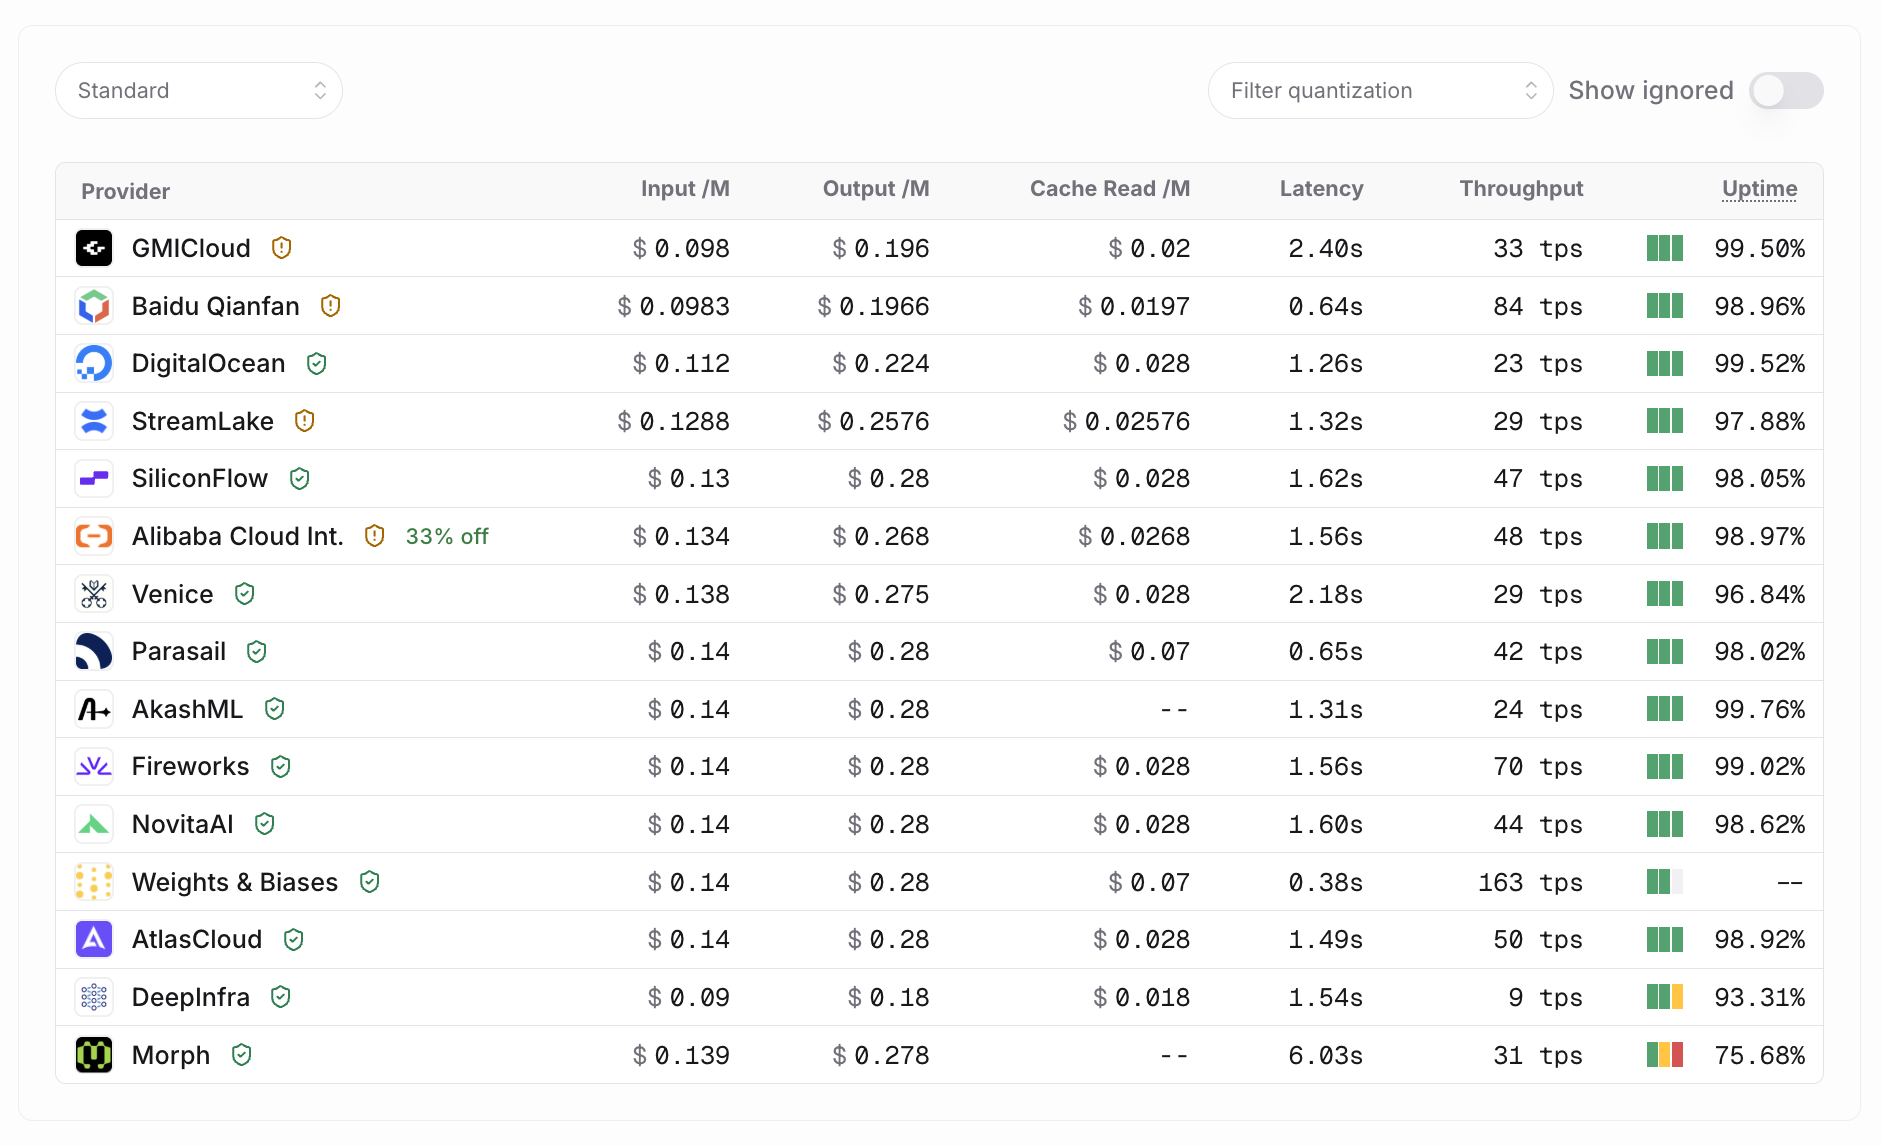Click the Cache Read /M column header
The width and height of the screenshot is (1882, 1146).
click(1110, 189)
